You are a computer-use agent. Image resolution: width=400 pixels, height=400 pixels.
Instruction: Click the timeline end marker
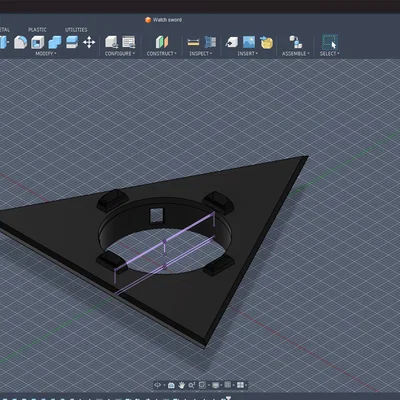click(x=228, y=398)
